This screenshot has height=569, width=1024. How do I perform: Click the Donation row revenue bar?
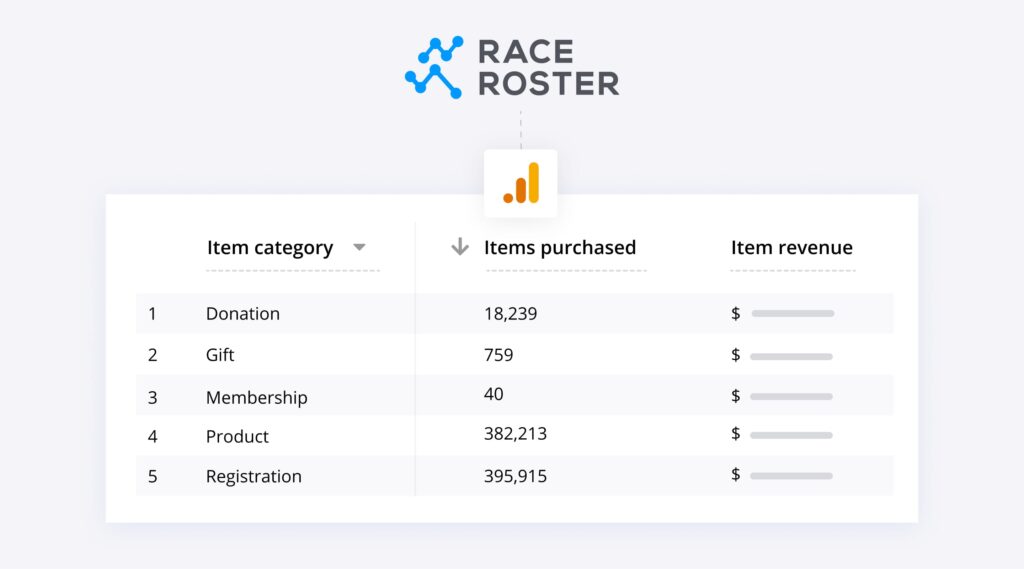(x=792, y=314)
